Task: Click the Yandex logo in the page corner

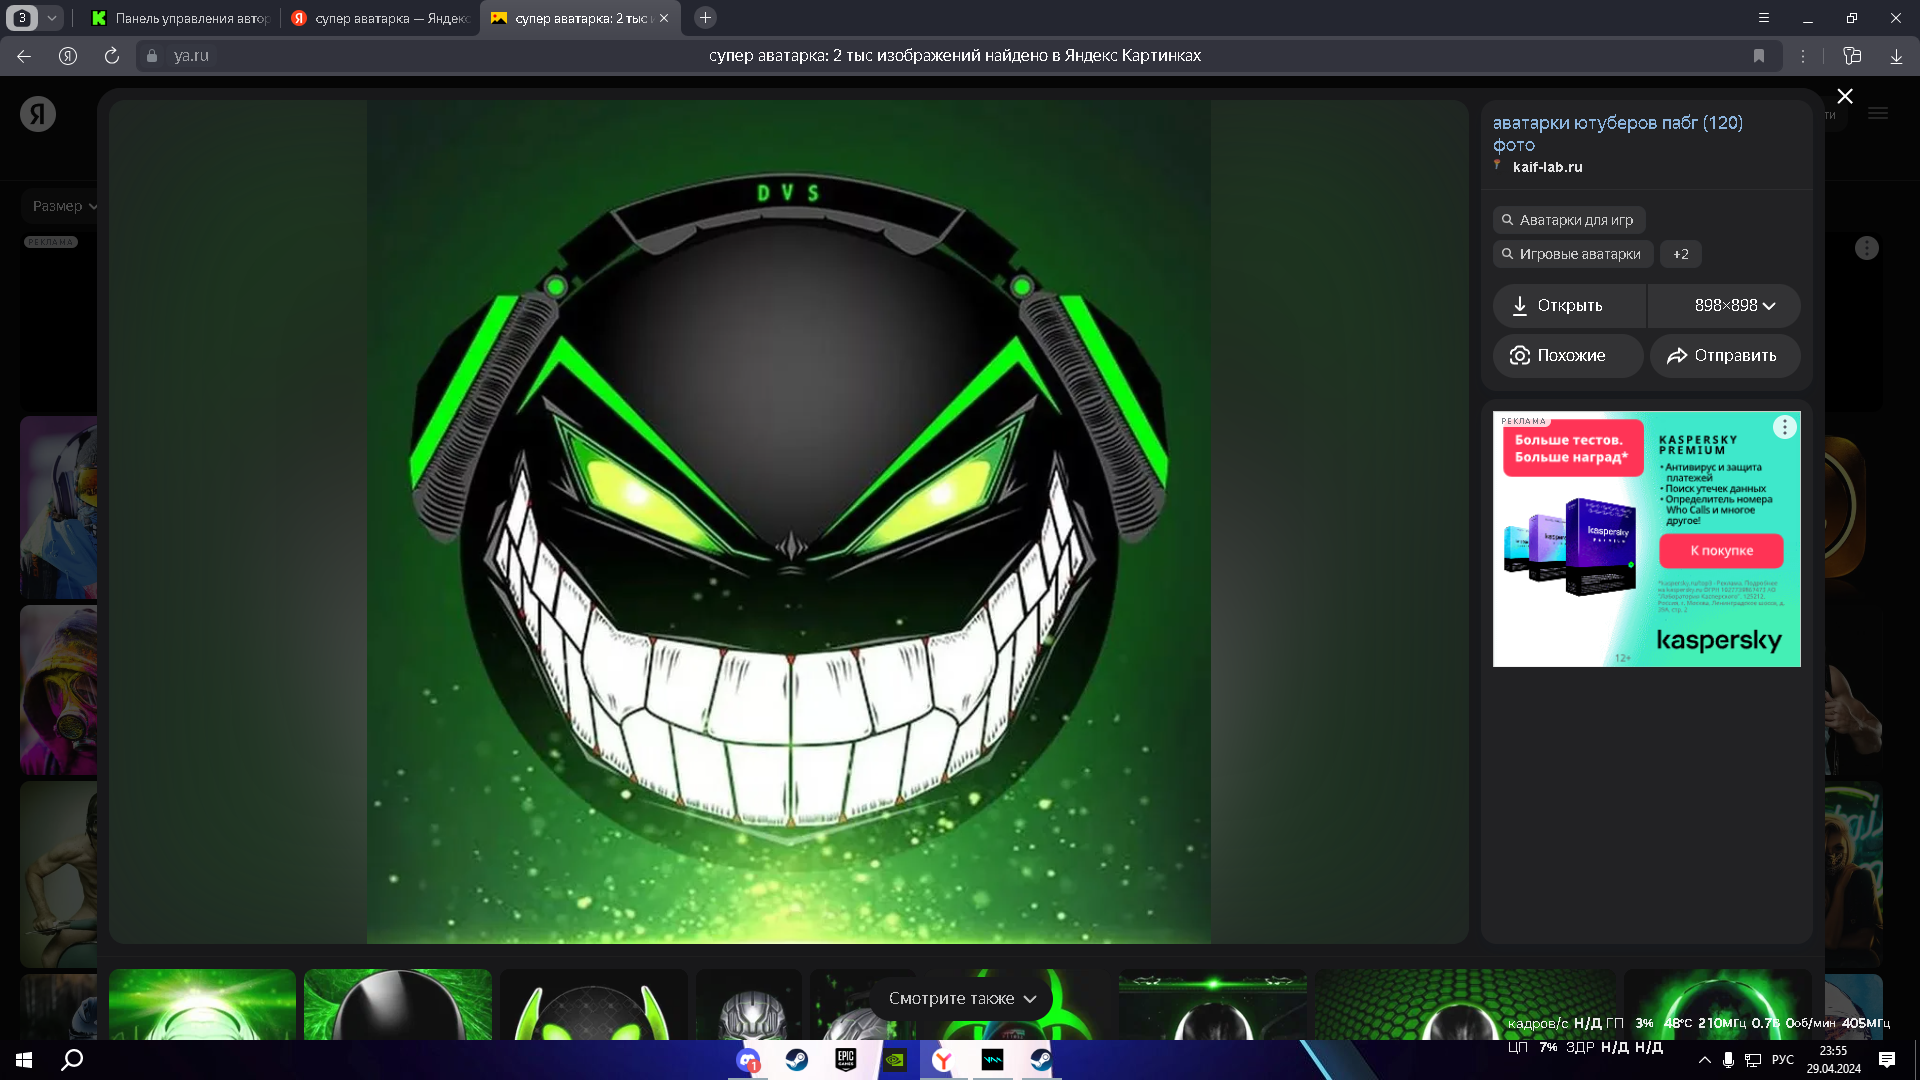Action: (x=38, y=114)
